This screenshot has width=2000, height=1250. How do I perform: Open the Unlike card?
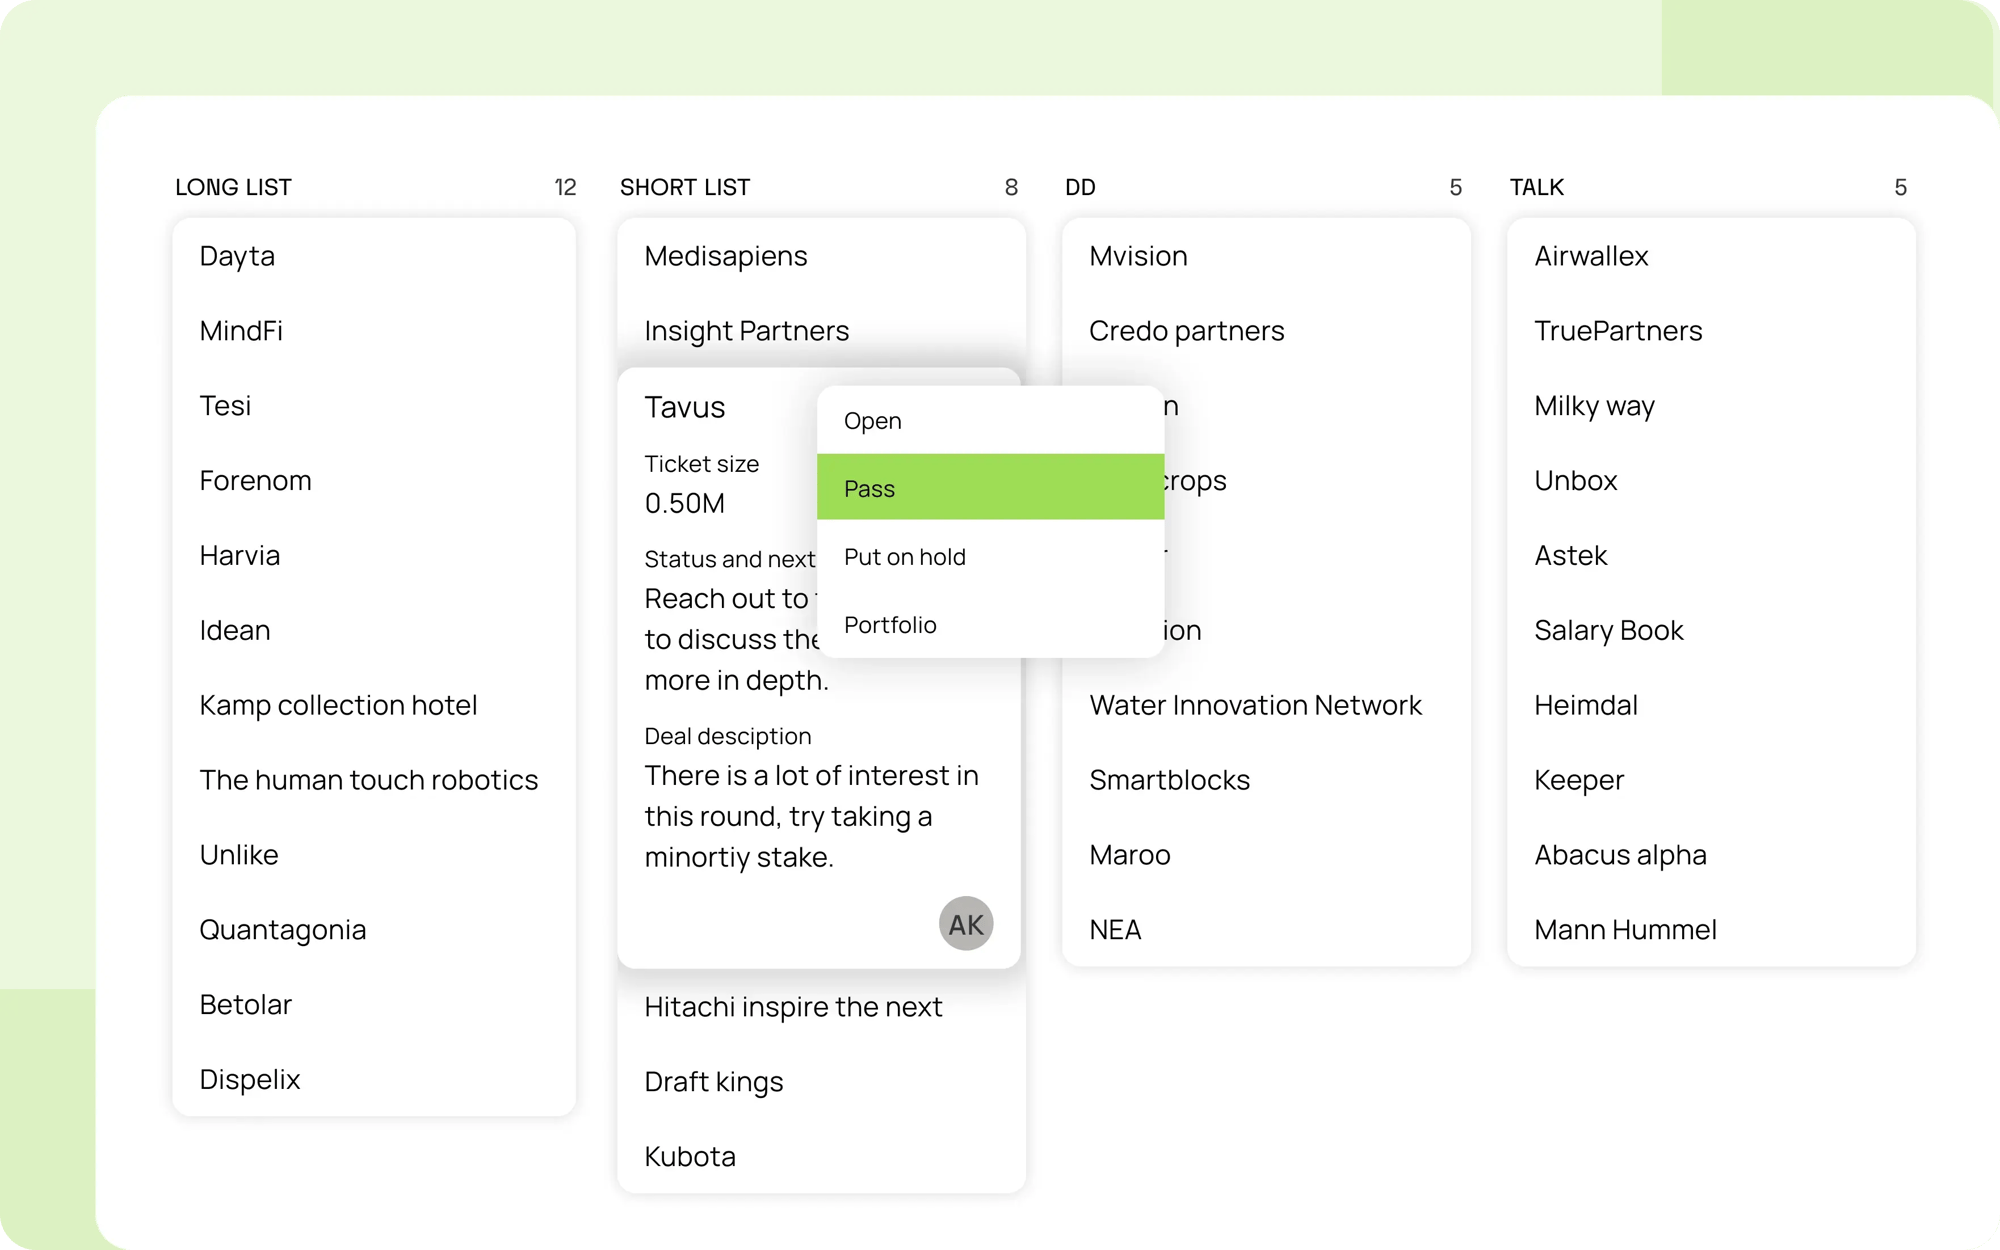[x=238, y=855]
